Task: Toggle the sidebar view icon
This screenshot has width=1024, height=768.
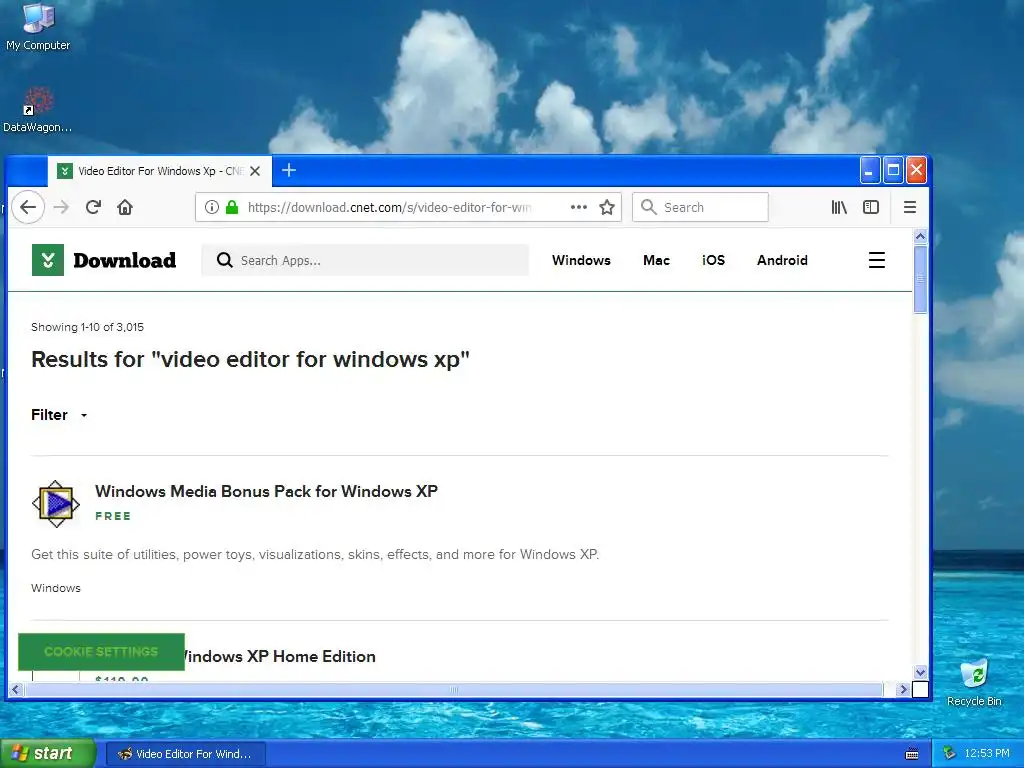Action: tap(871, 207)
